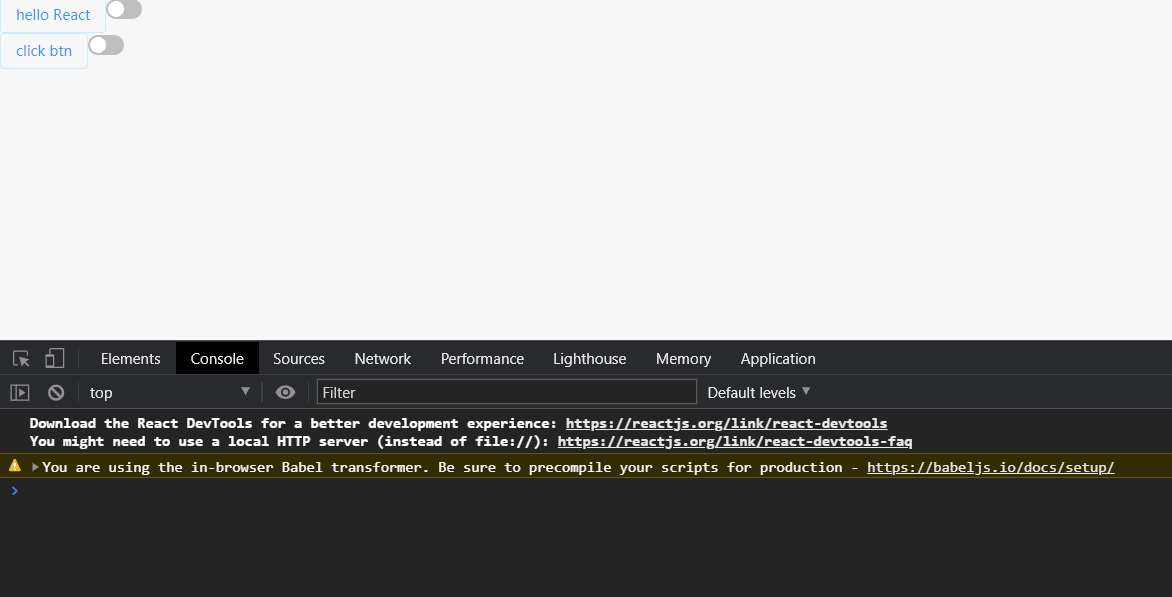Show the console sidebar panel icon
Viewport: 1172px width, 597px height.
pos(19,392)
